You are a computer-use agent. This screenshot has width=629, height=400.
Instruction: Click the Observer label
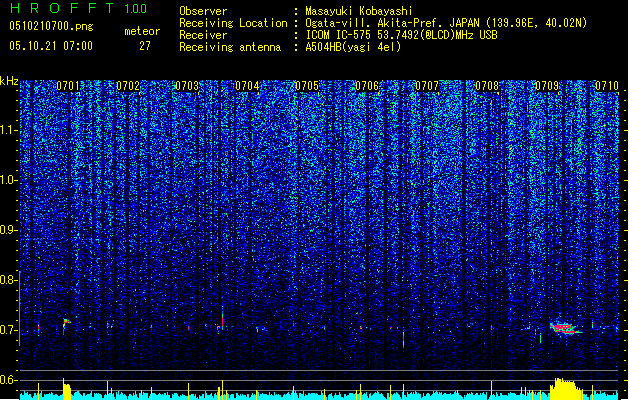point(203,11)
